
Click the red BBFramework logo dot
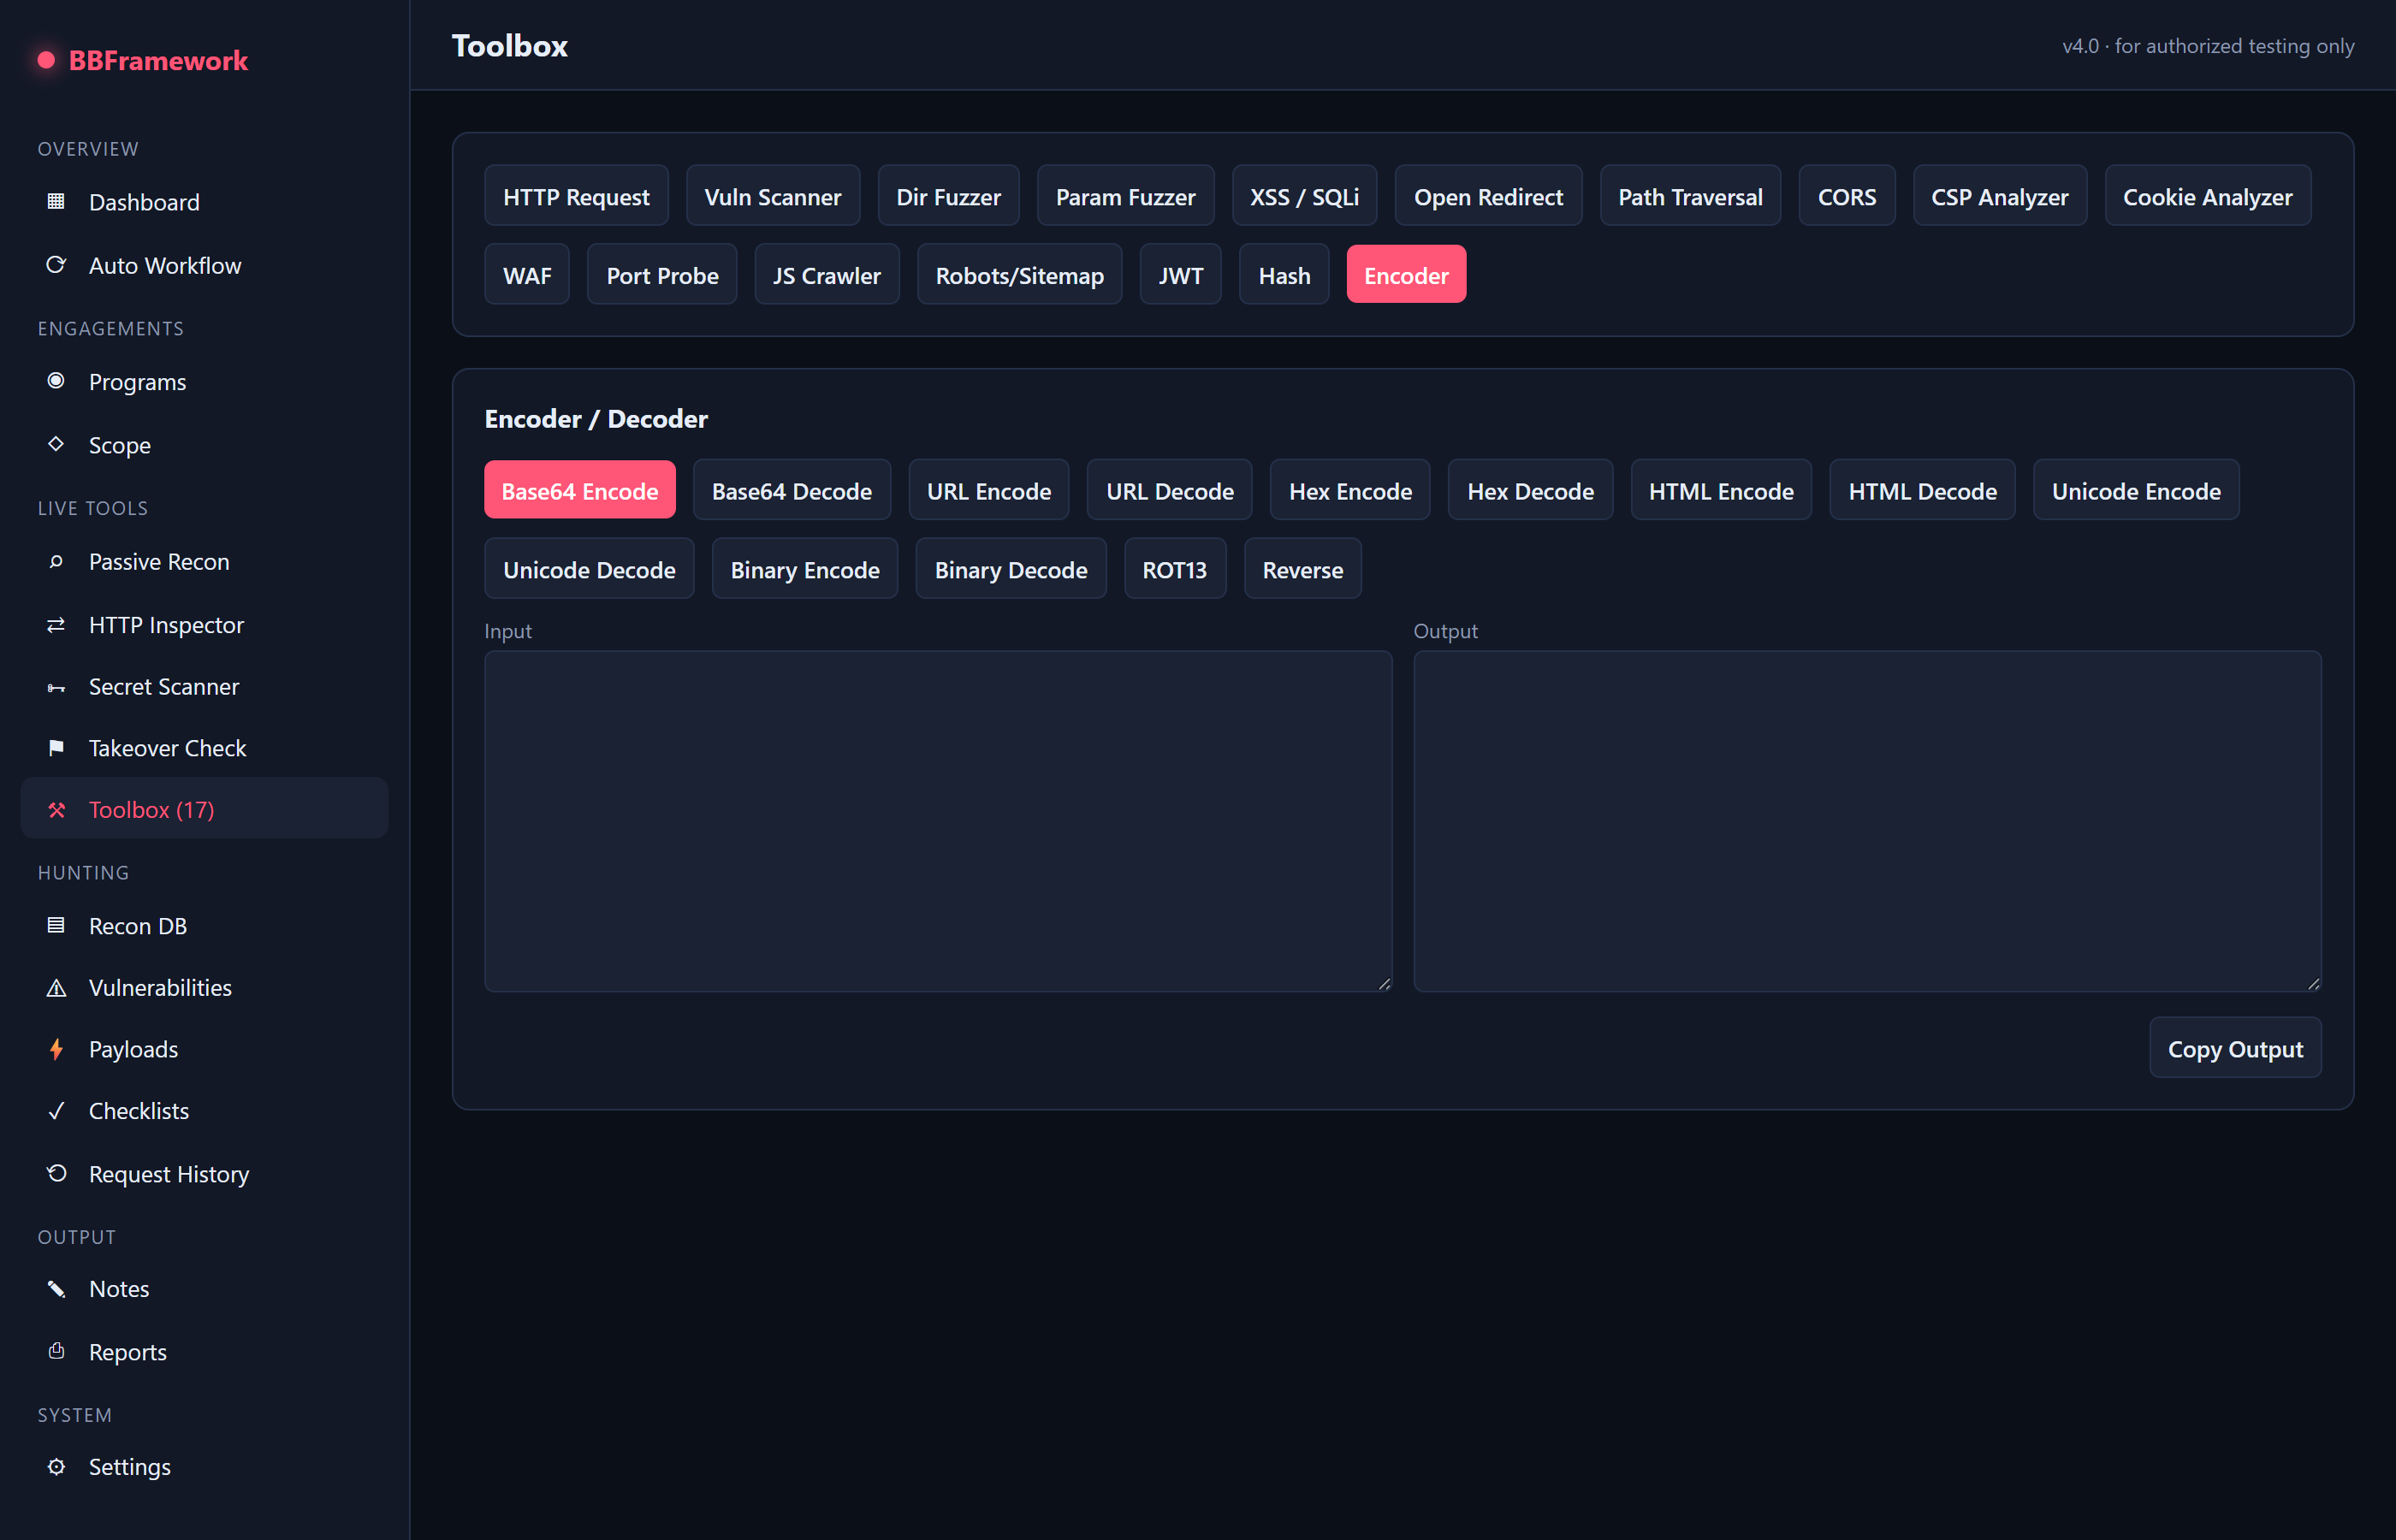pos(46,60)
